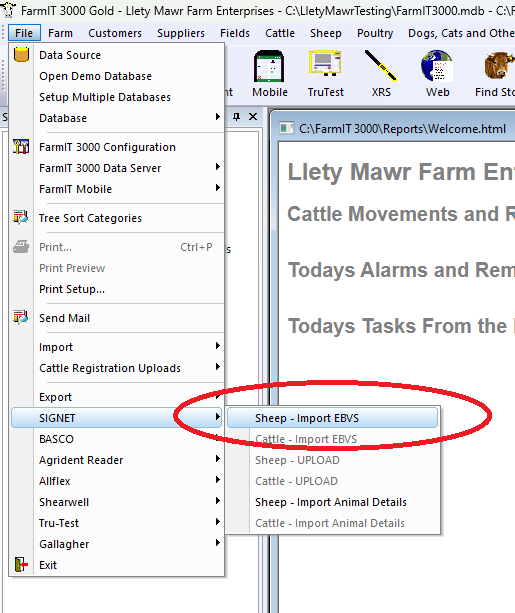Open the Mobile toolbar icon

(269, 66)
